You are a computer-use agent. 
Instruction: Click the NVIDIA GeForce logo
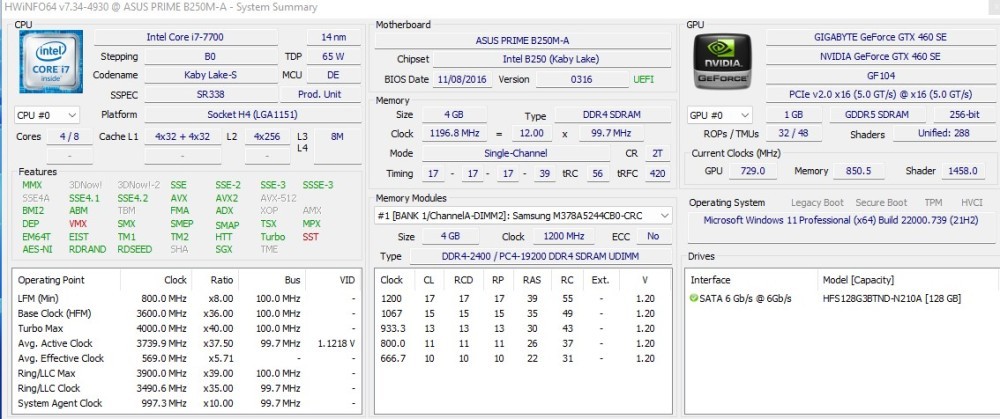pyautogui.click(x=722, y=62)
